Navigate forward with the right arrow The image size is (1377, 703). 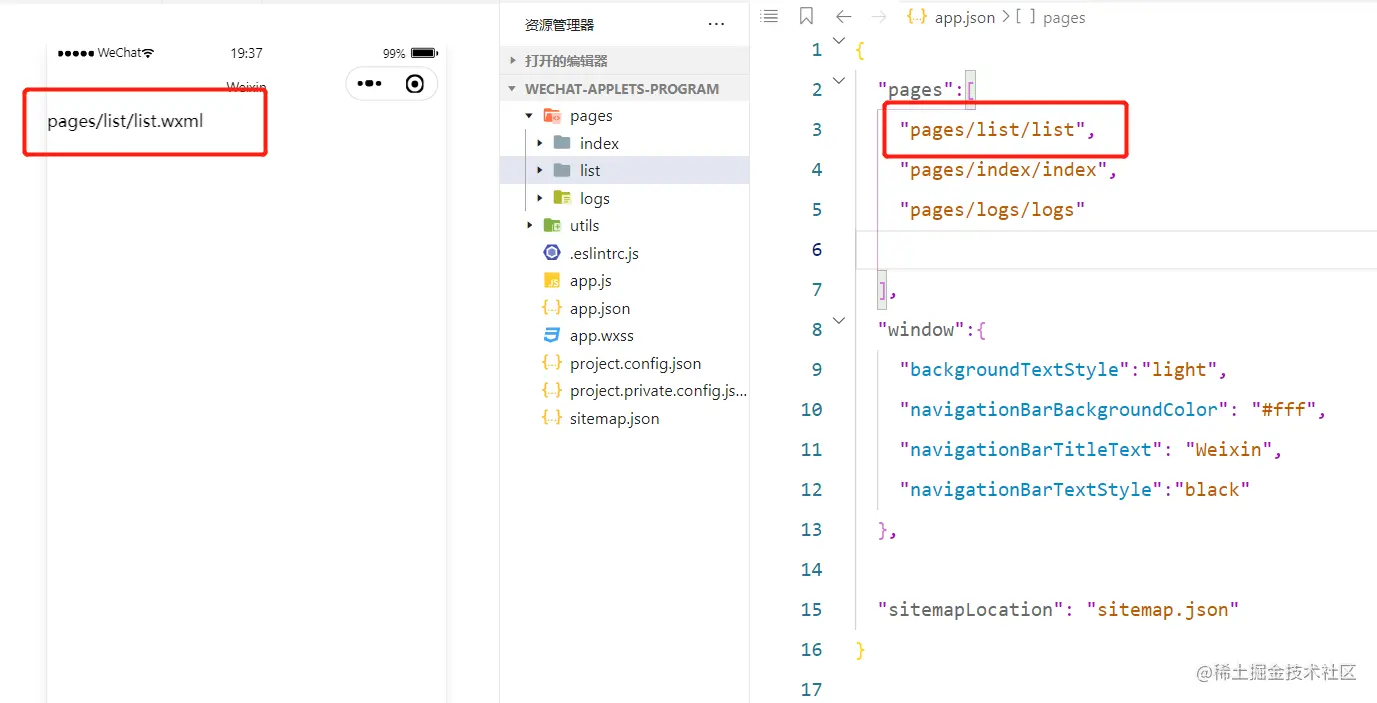click(879, 16)
